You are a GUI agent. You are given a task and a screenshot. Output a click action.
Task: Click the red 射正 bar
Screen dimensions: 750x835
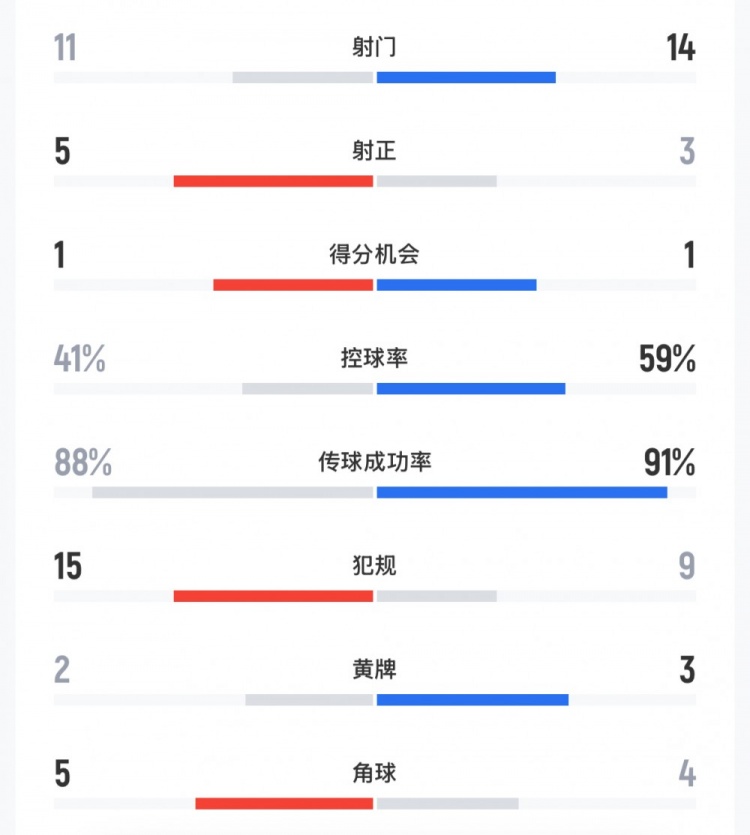point(273,181)
